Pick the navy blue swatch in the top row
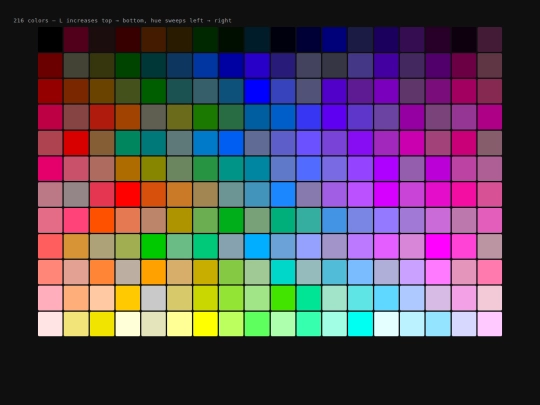Screen dimensions: 540x405 point(334,40)
